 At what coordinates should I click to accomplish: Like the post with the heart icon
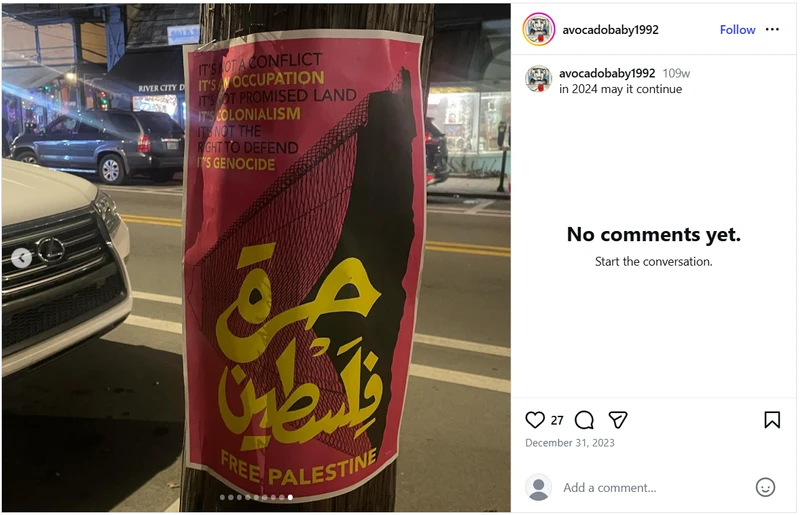(535, 420)
